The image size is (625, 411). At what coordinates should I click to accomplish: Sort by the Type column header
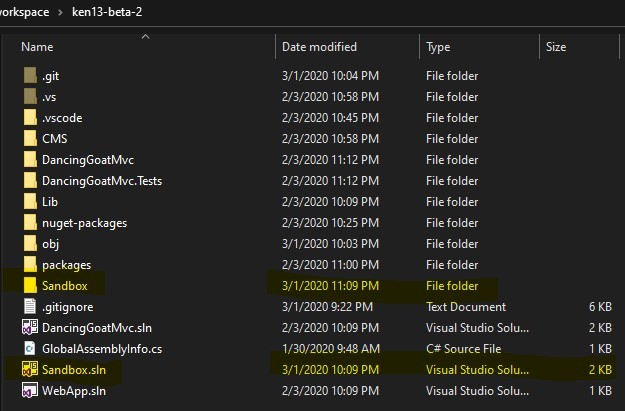click(x=438, y=47)
